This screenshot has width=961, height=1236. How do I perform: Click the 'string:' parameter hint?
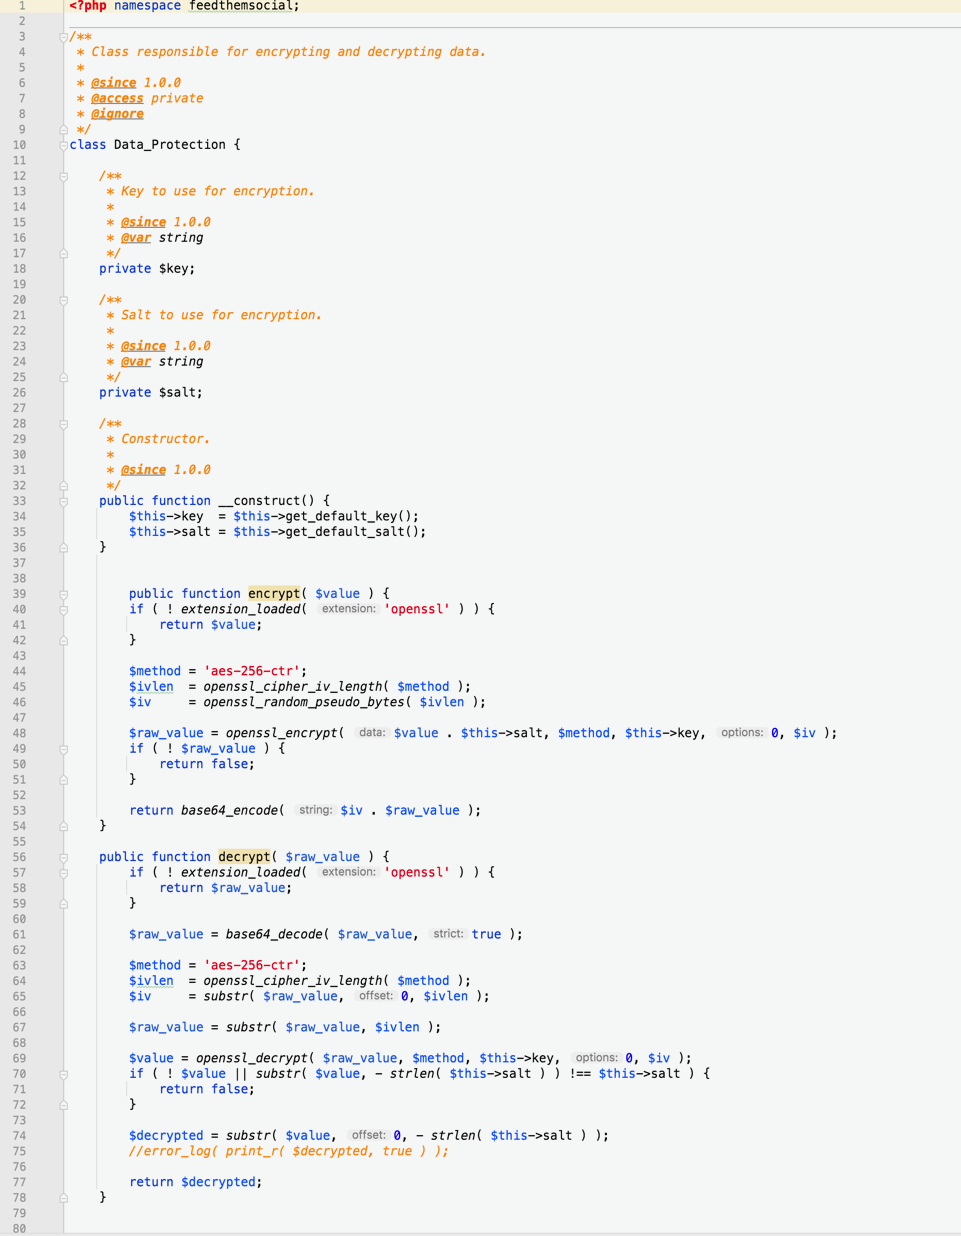(315, 811)
